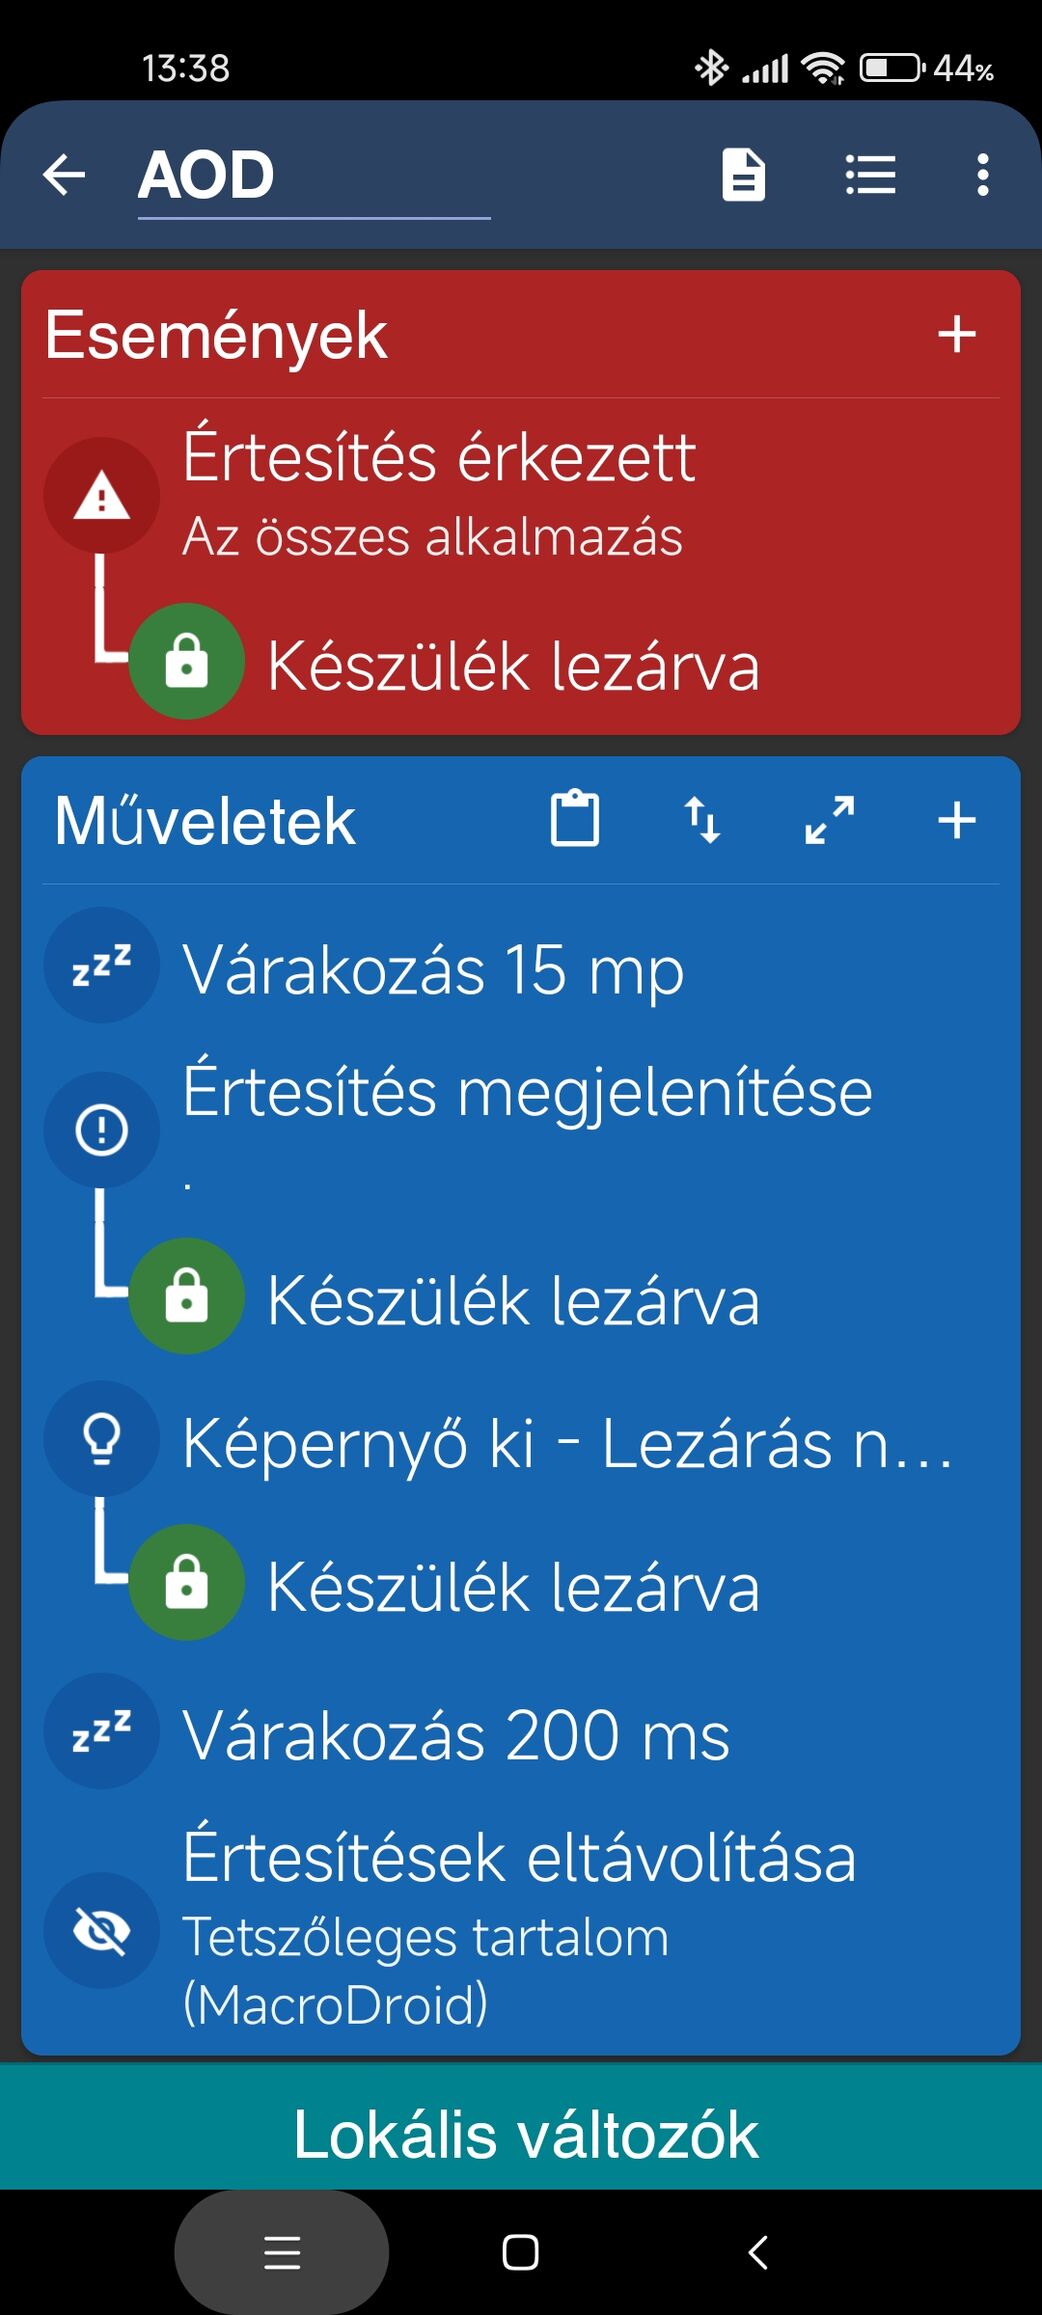This screenshot has width=1042, height=2315.
Task: Go back using the top arrow
Action: pyautogui.click(x=64, y=175)
